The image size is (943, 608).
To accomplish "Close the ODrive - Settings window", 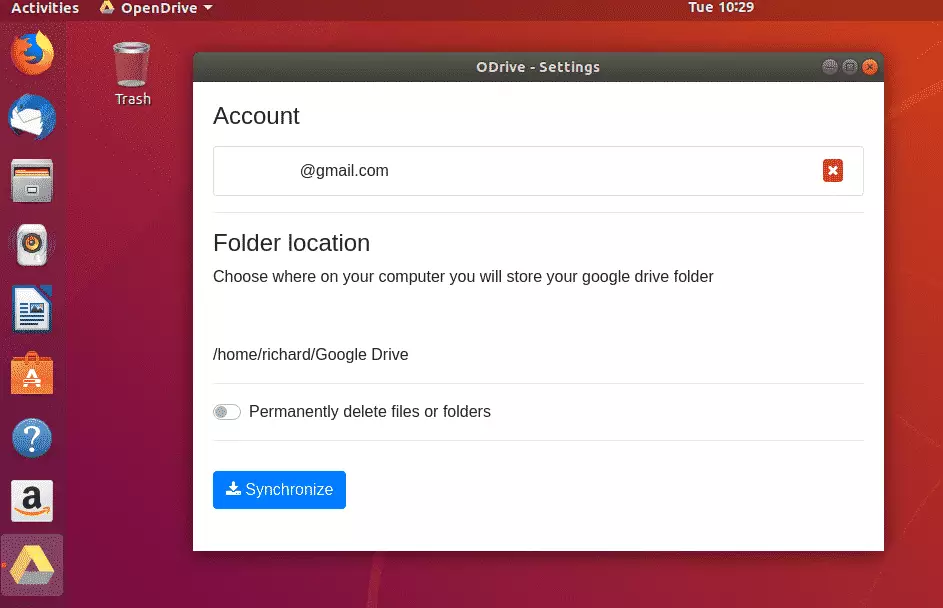I will point(870,67).
